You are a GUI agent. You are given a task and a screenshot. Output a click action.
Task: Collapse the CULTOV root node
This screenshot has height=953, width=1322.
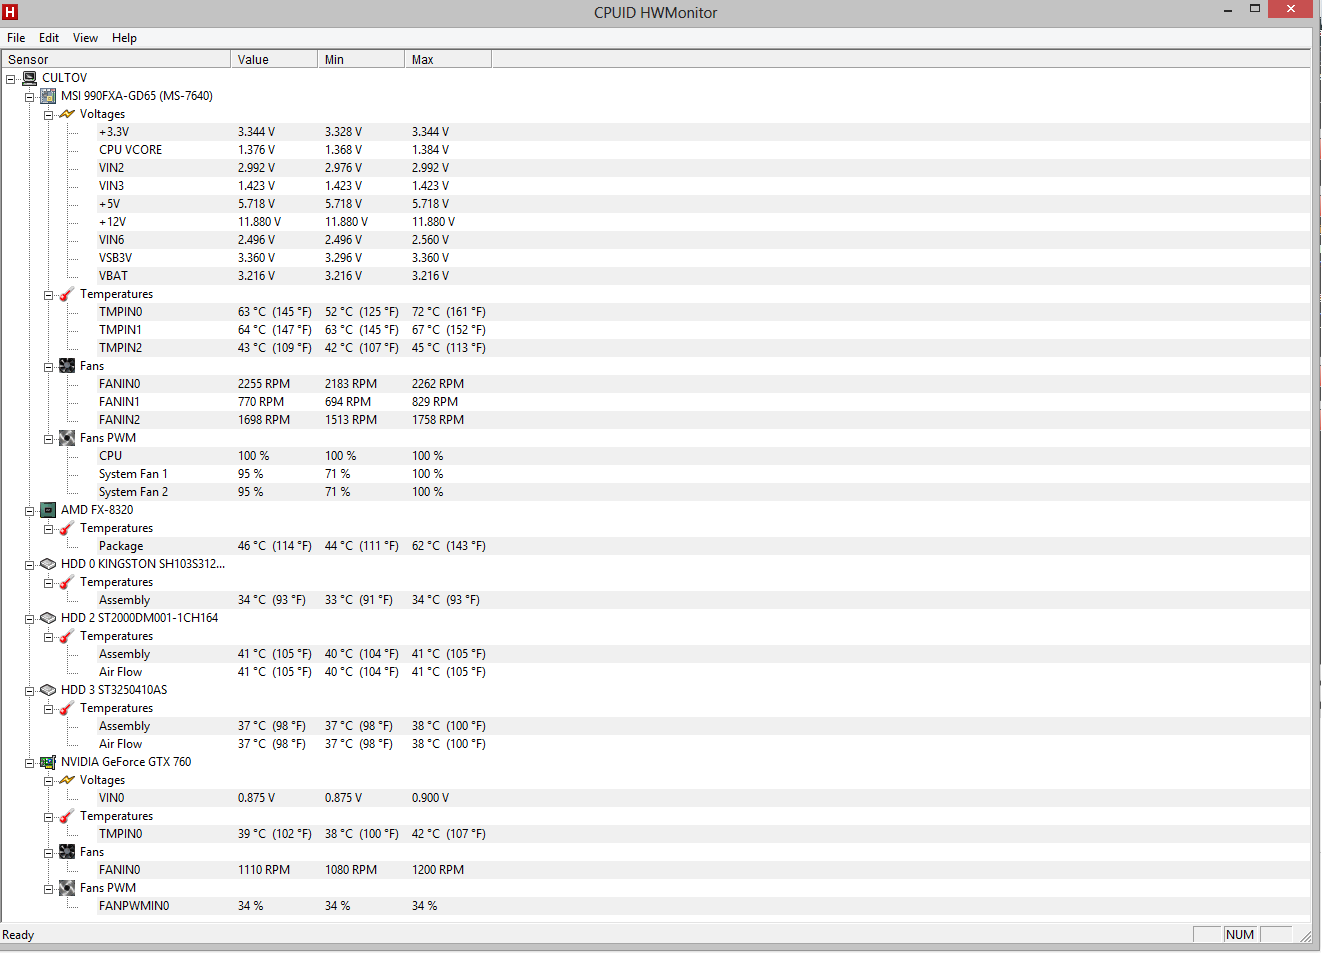pos(11,79)
